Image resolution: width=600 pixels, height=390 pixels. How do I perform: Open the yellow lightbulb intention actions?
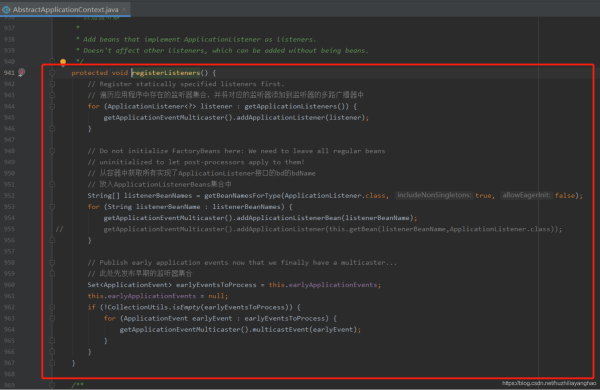click(63, 62)
